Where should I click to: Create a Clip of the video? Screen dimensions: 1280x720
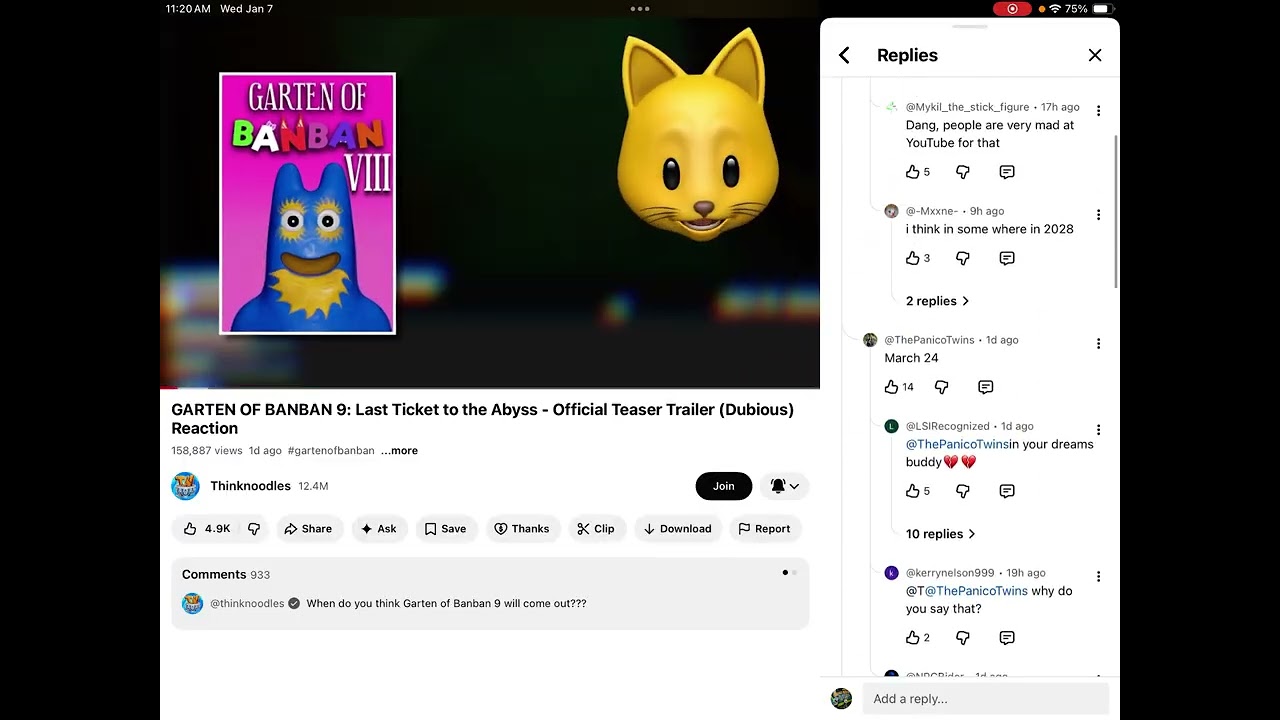pyautogui.click(x=596, y=529)
